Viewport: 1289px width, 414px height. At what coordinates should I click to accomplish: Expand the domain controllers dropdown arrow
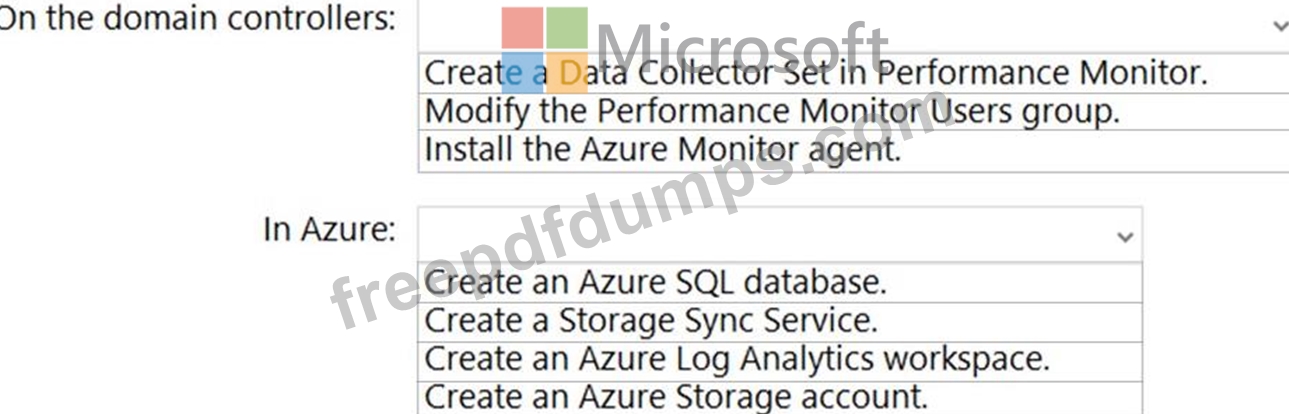pos(1279,26)
